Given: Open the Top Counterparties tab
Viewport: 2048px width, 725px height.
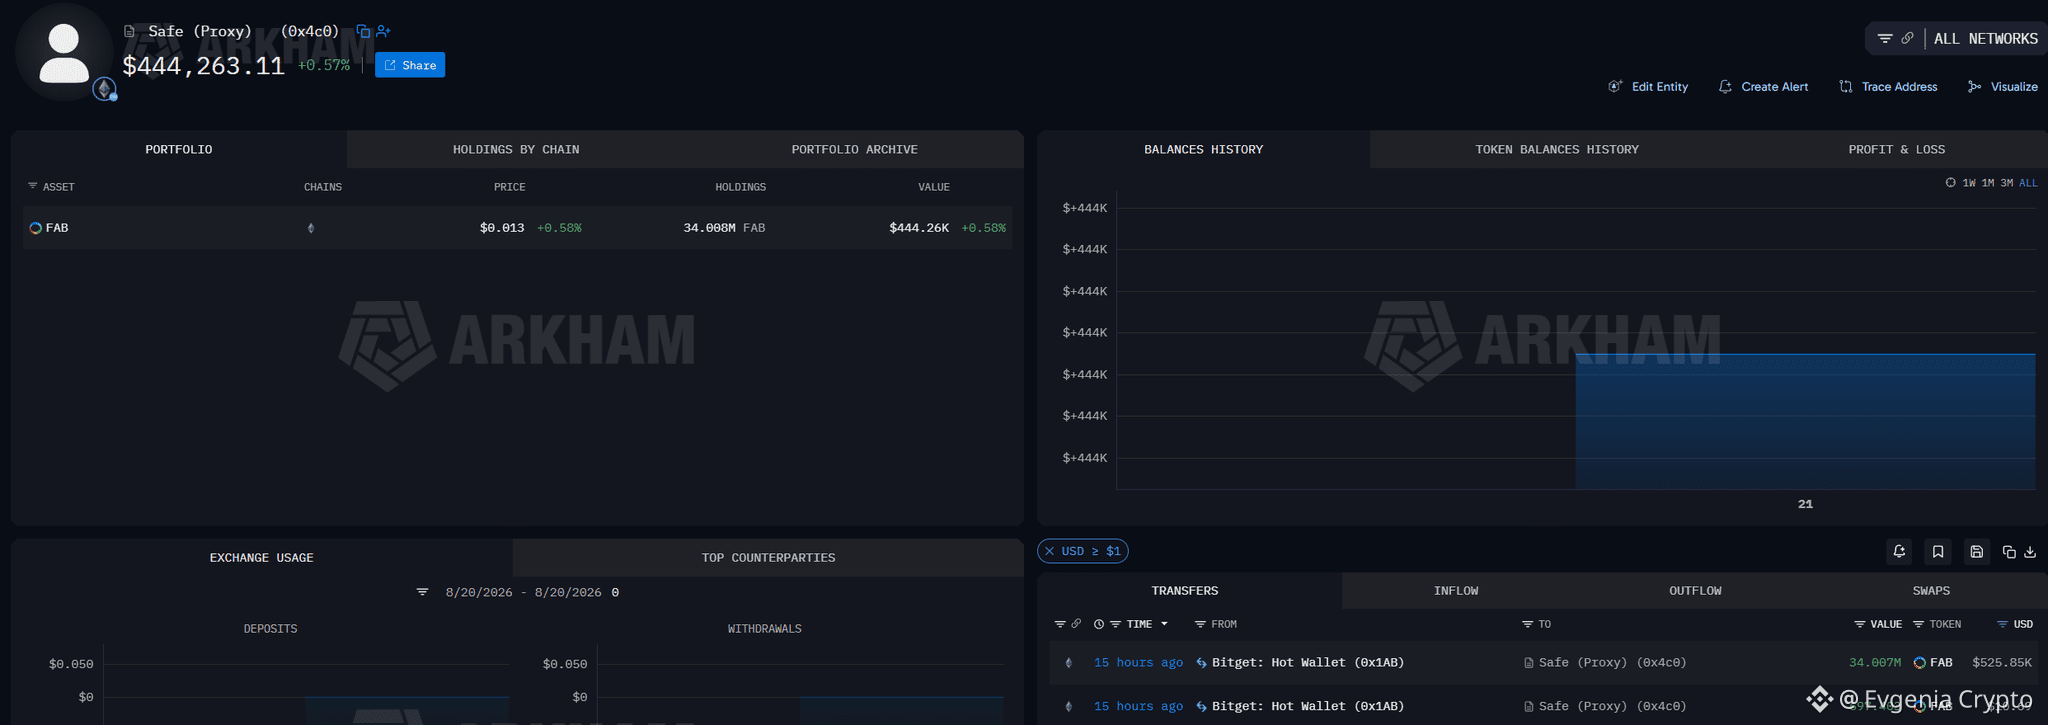Looking at the screenshot, I should click(768, 558).
